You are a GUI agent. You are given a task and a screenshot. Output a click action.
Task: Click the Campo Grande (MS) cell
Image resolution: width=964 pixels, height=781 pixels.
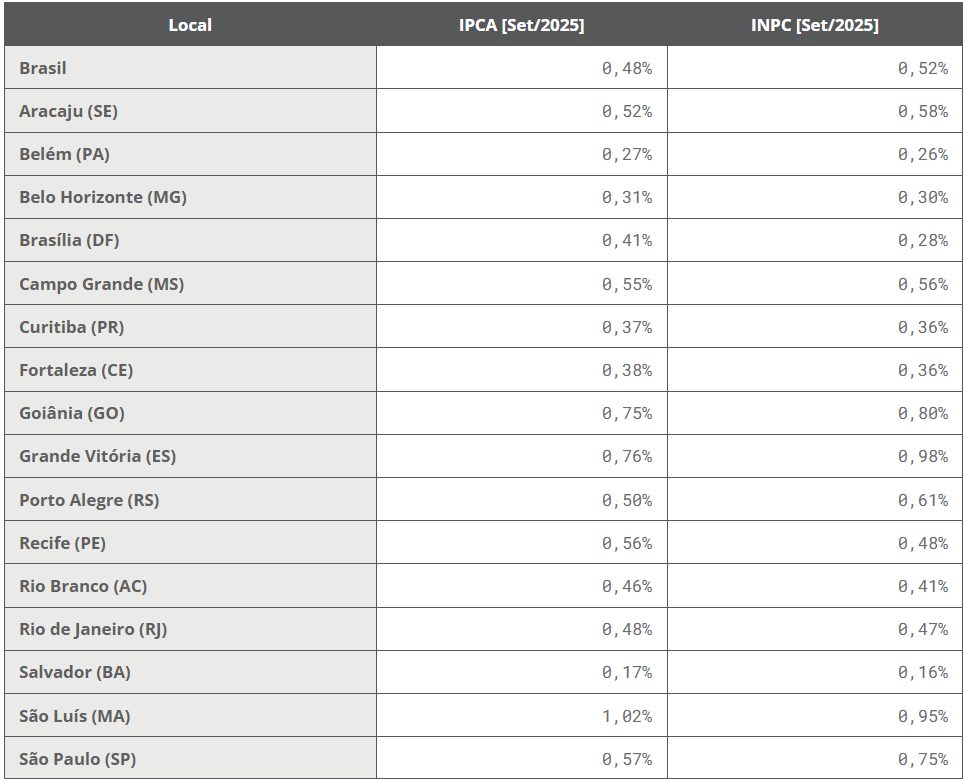(101, 284)
